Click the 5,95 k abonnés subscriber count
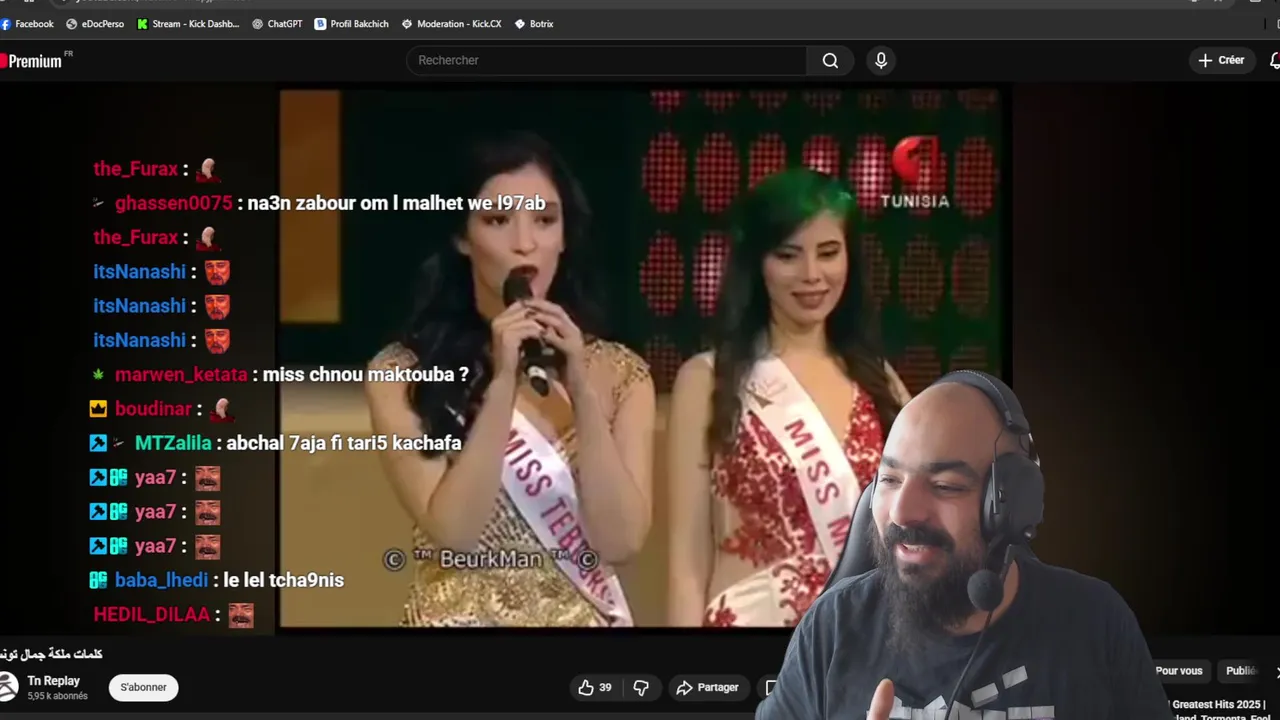Image resolution: width=1280 pixels, height=720 pixels. pyautogui.click(x=57, y=696)
